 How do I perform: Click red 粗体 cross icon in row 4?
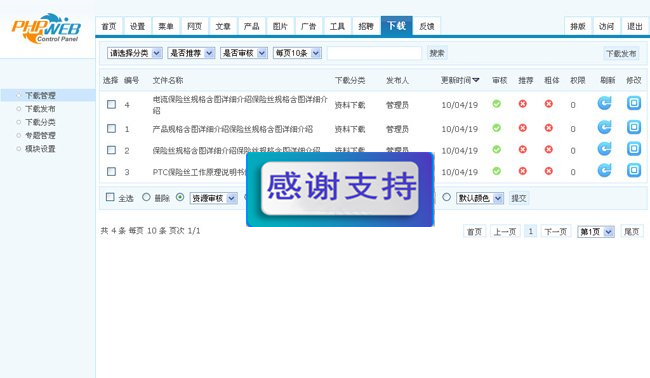click(548, 104)
